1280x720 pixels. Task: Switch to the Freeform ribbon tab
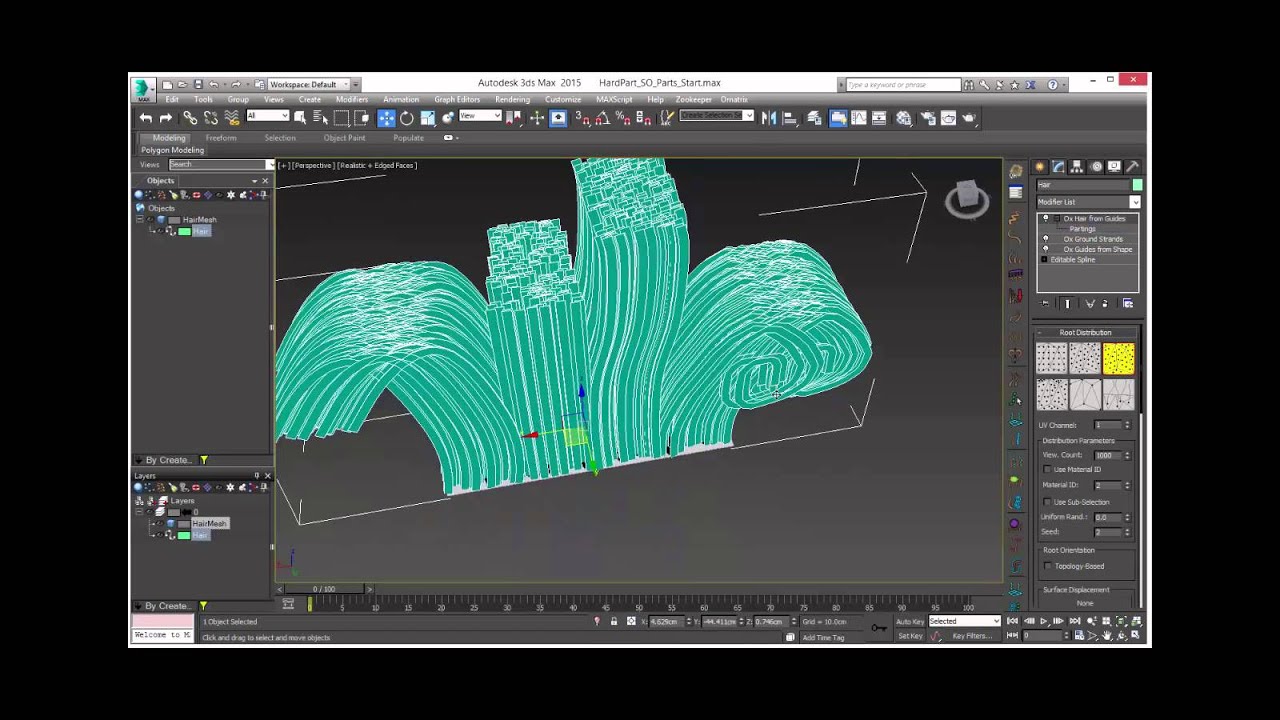pos(221,138)
